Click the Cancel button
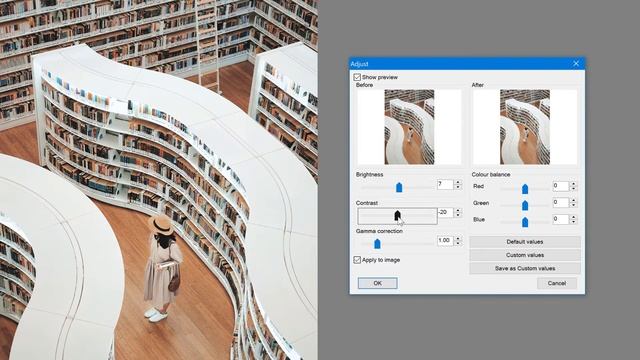Screen dimensions: 640x360 557,283
